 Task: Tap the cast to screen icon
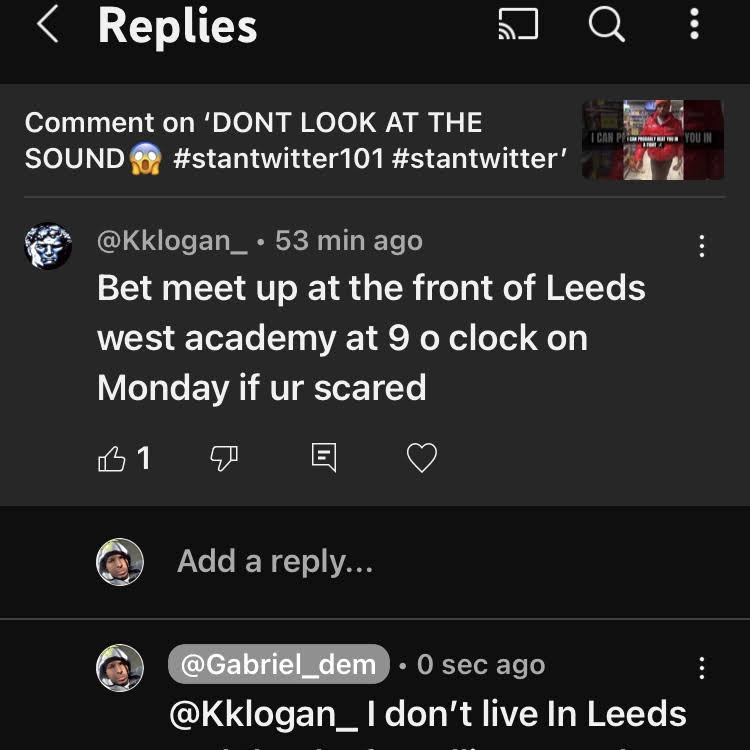[x=518, y=25]
